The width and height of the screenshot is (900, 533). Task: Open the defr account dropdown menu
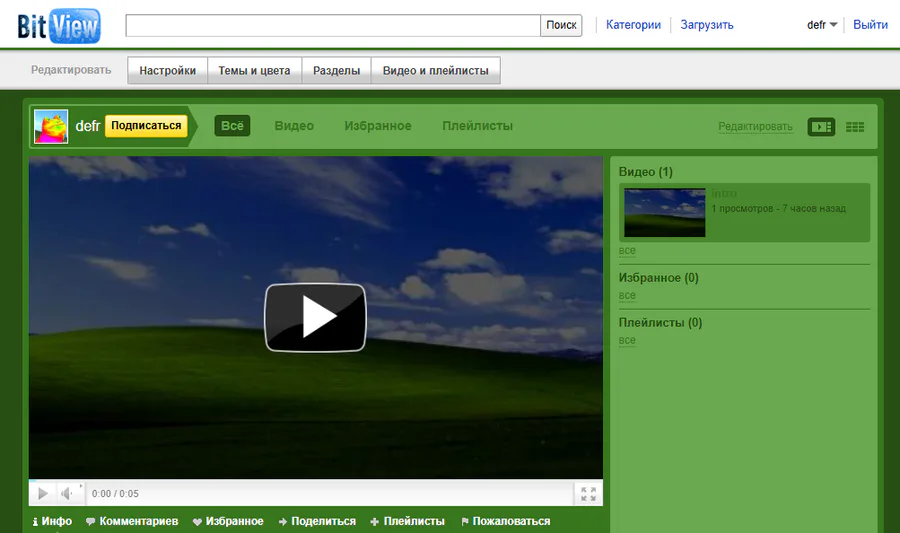click(822, 25)
